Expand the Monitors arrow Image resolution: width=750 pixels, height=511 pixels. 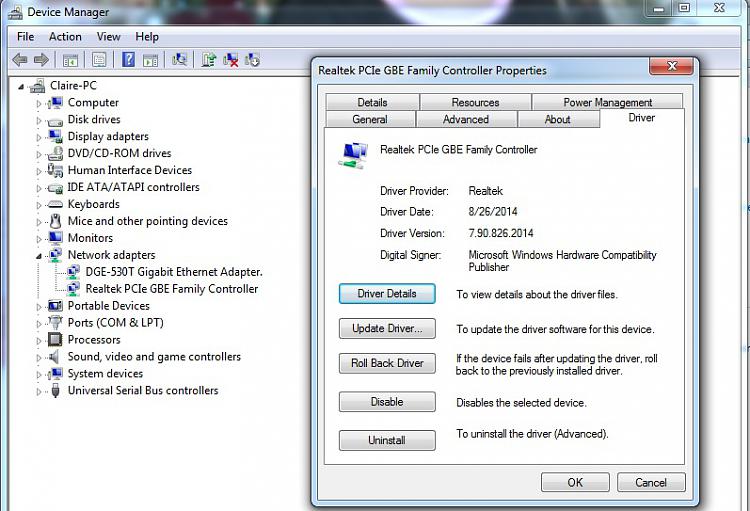[39, 239]
